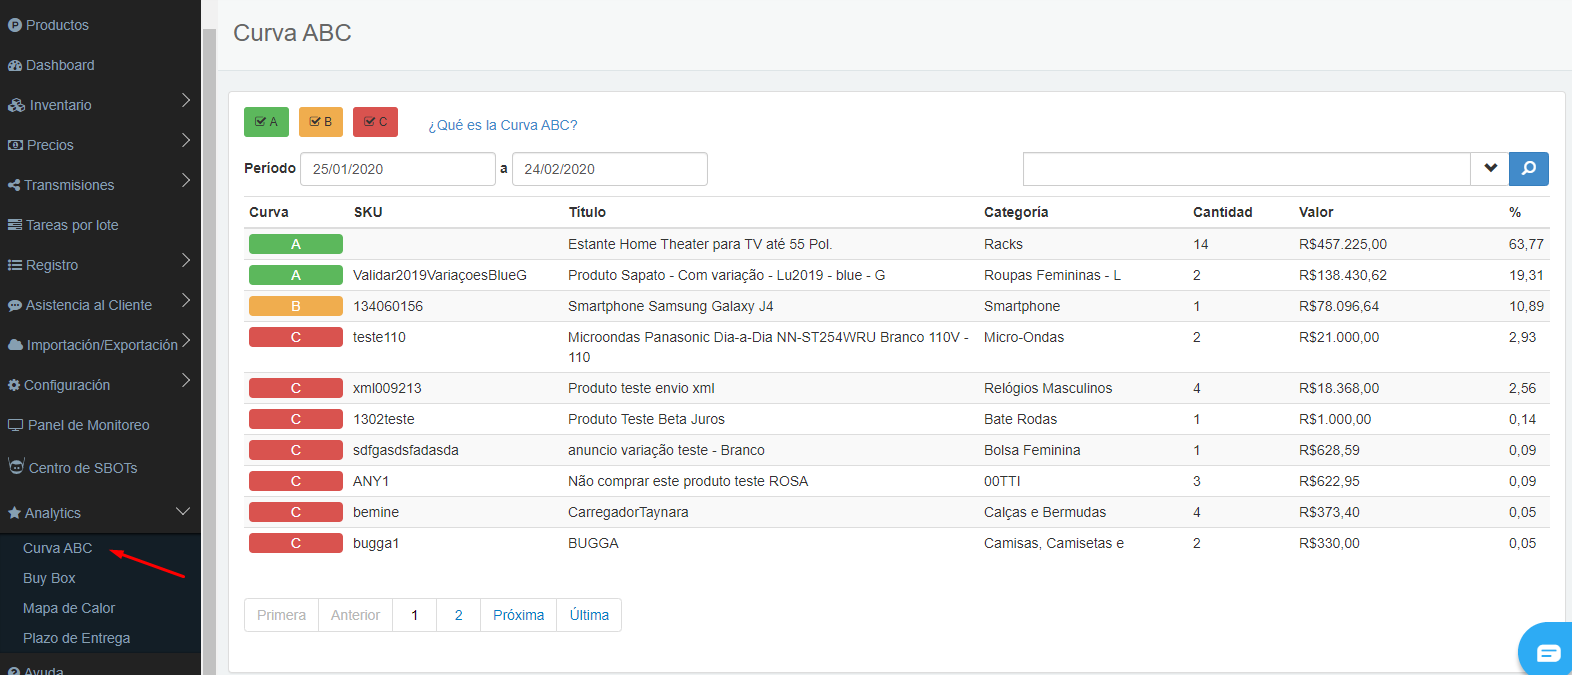Click the Panel de Monitoreo monitor icon
The height and width of the screenshot is (675, 1572).
16,425
